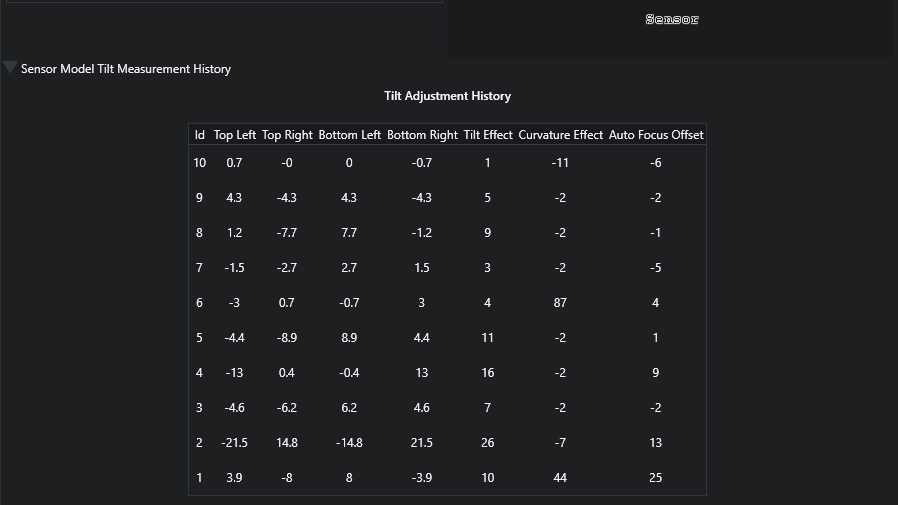The width and height of the screenshot is (898, 505).
Task: Click Auto Focus Offset value 25 in row 1
Action: (656, 478)
